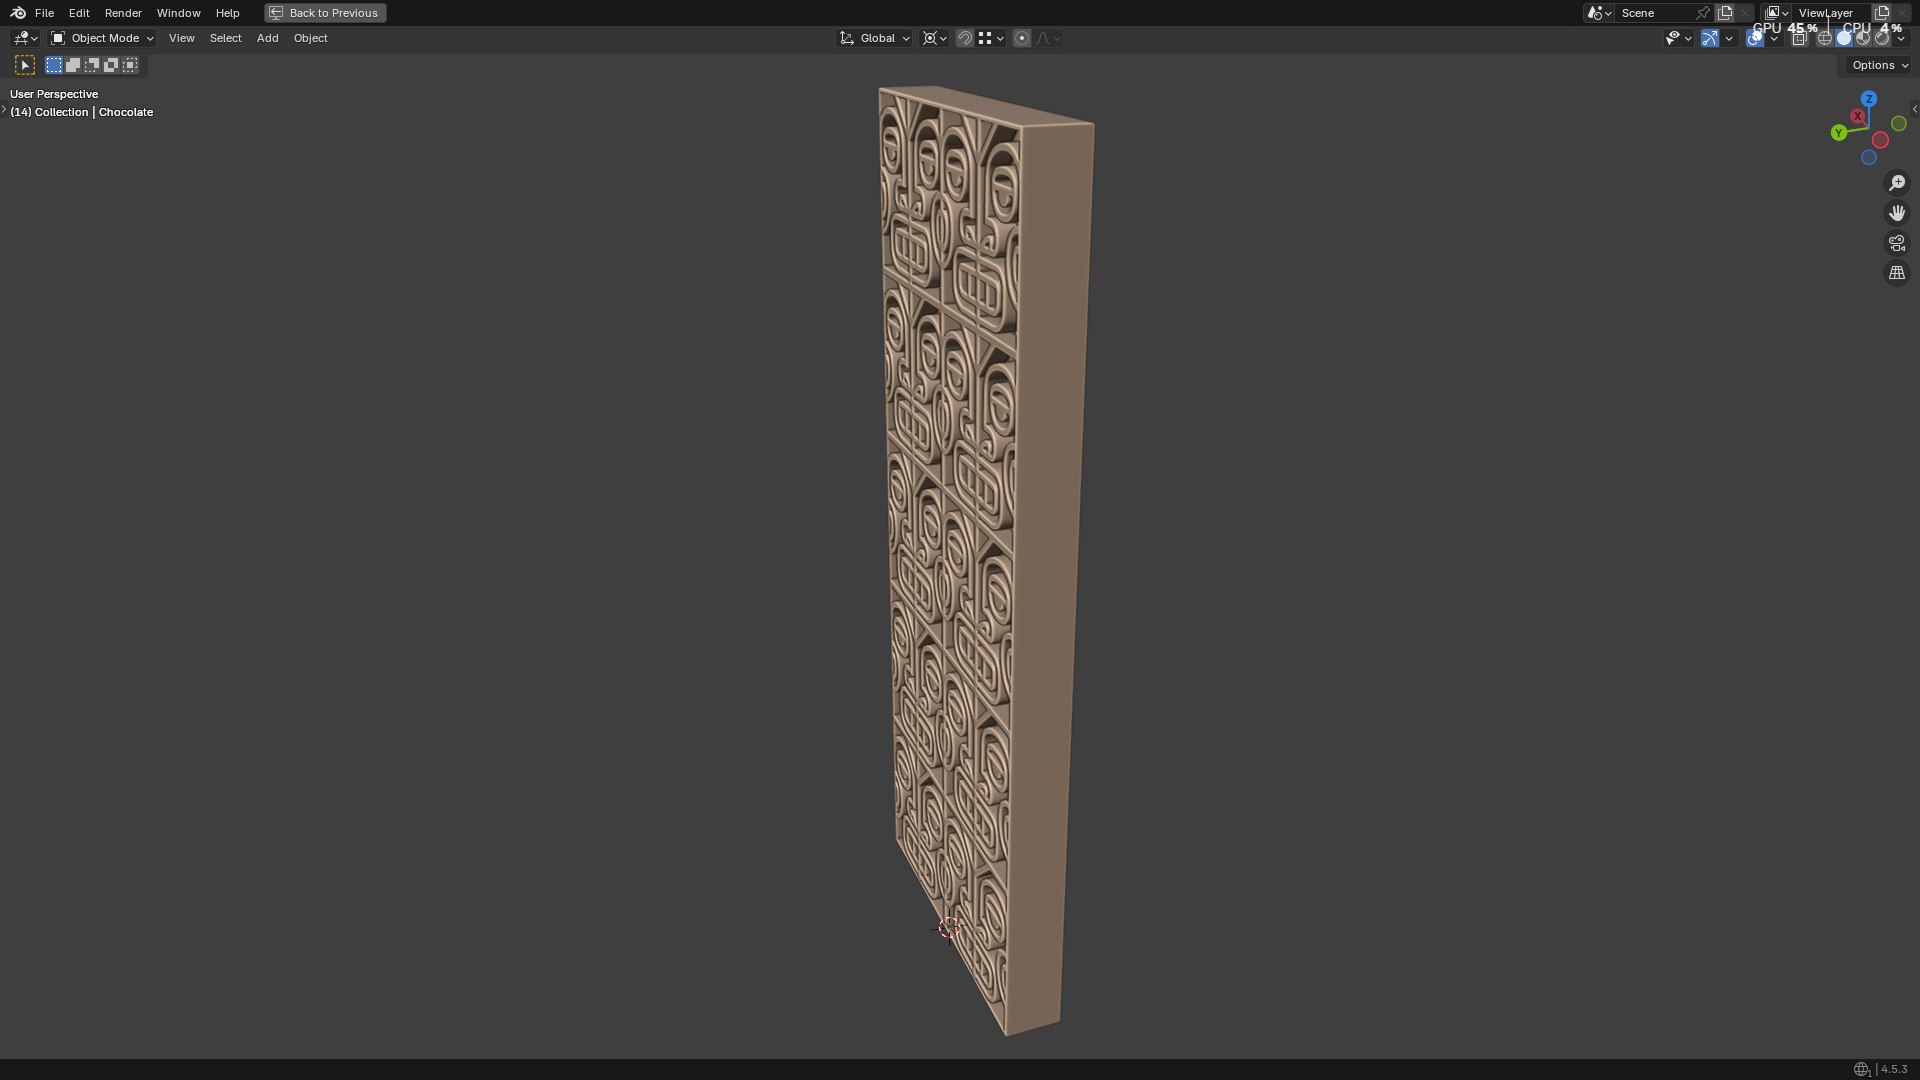
Task: Toggle perspective/orthographic grid icon
Action: pyautogui.click(x=1897, y=273)
